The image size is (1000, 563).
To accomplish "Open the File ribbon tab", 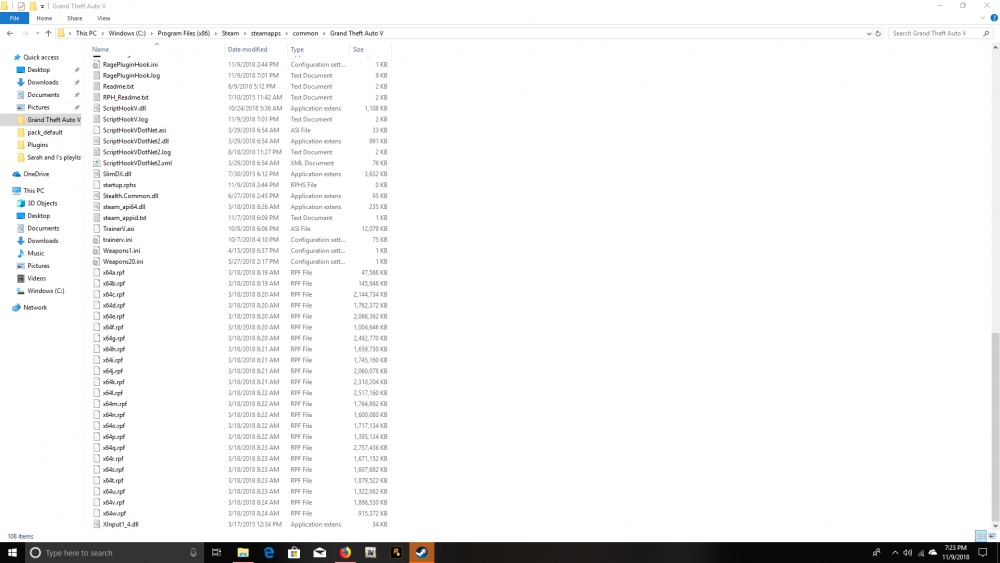I will tap(14, 18).
